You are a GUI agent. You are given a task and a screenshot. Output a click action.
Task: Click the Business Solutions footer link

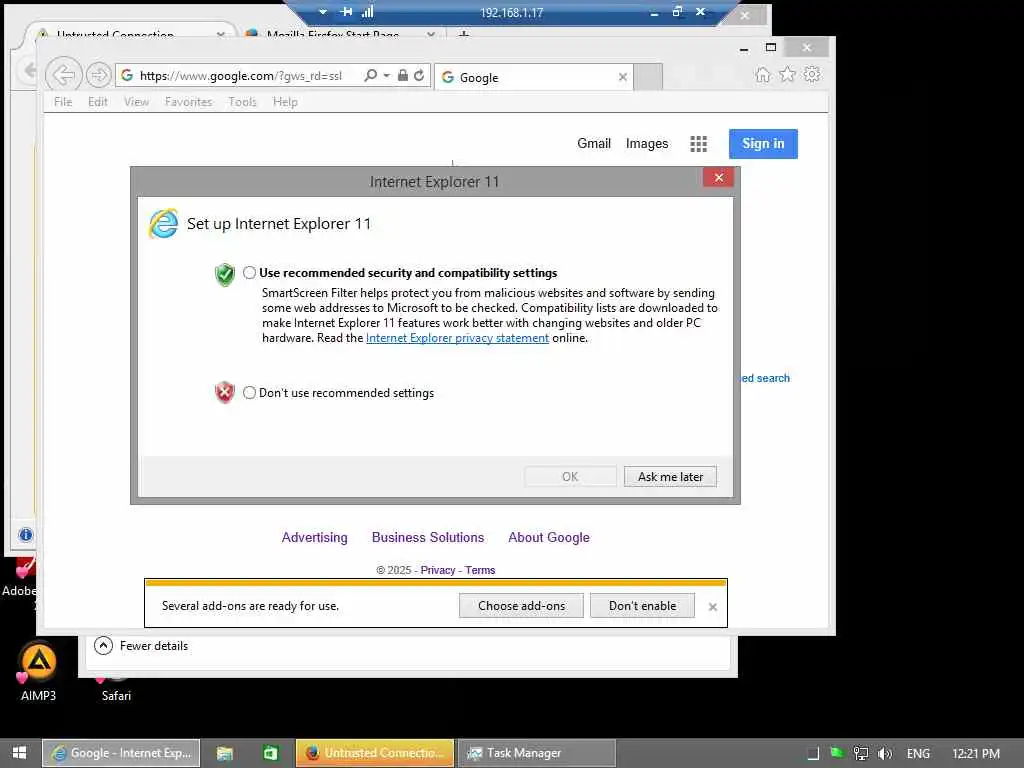click(428, 537)
